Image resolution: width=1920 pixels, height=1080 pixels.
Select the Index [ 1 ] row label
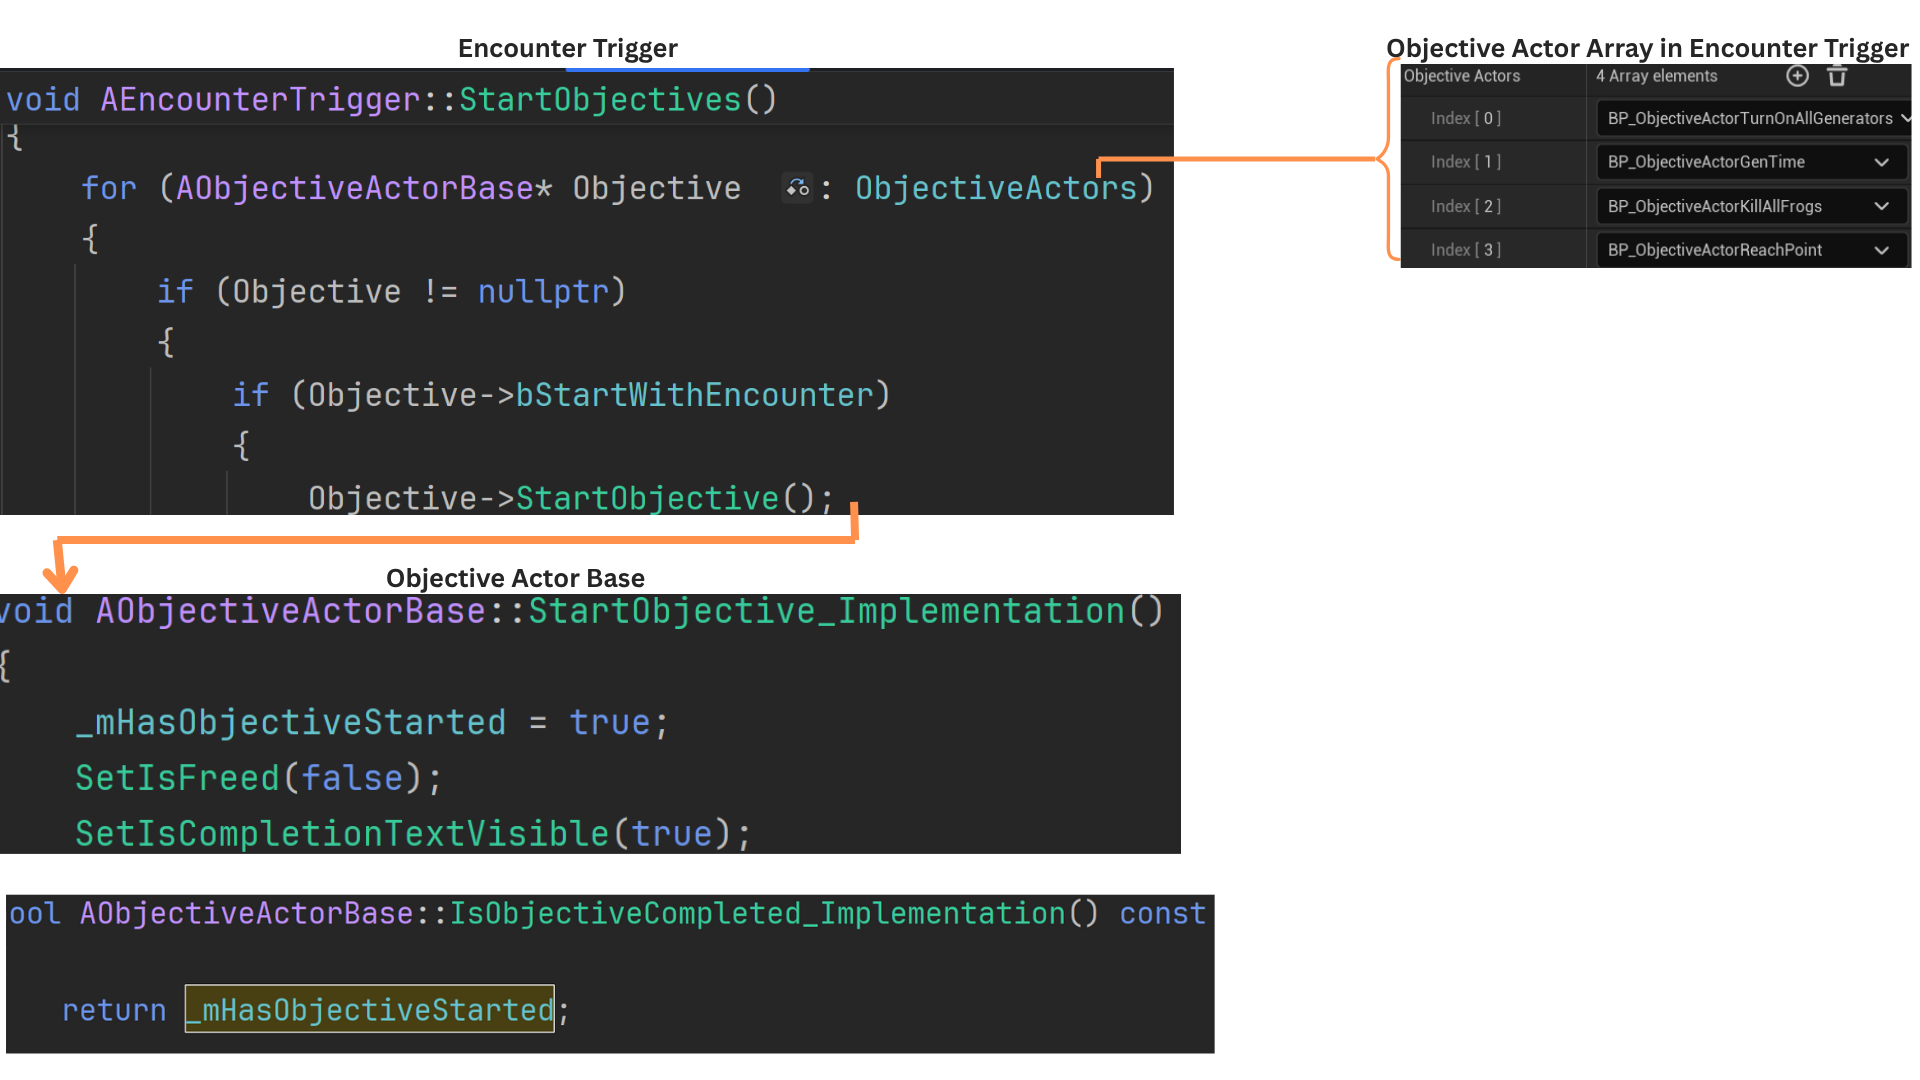[1465, 162]
